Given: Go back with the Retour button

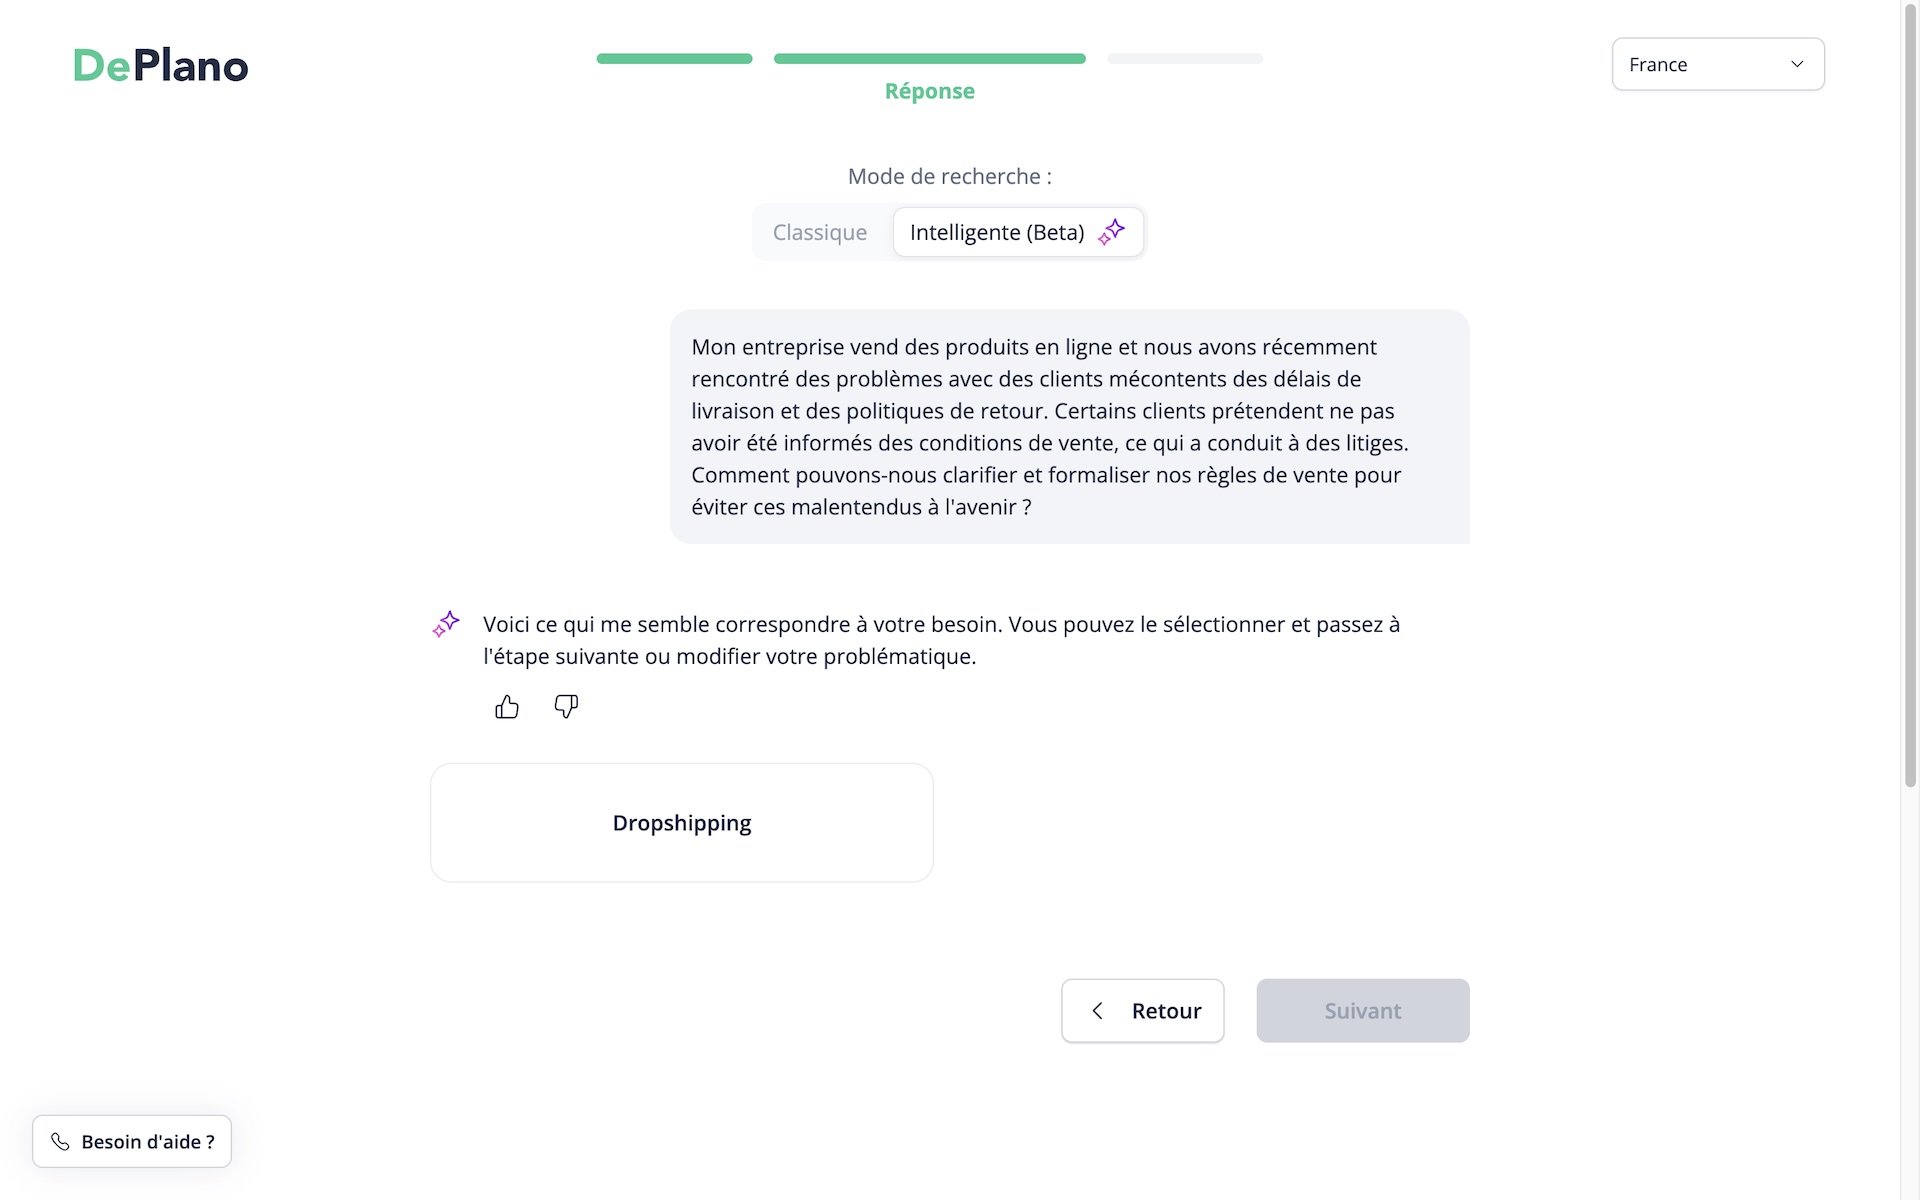Looking at the screenshot, I should [x=1143, y=1011].
